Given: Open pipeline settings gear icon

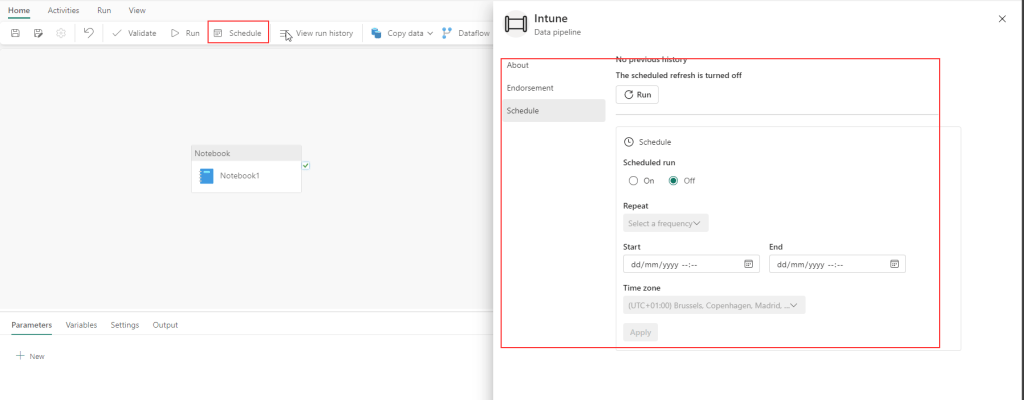Looking at the screenshot, I should coord(61,33).
